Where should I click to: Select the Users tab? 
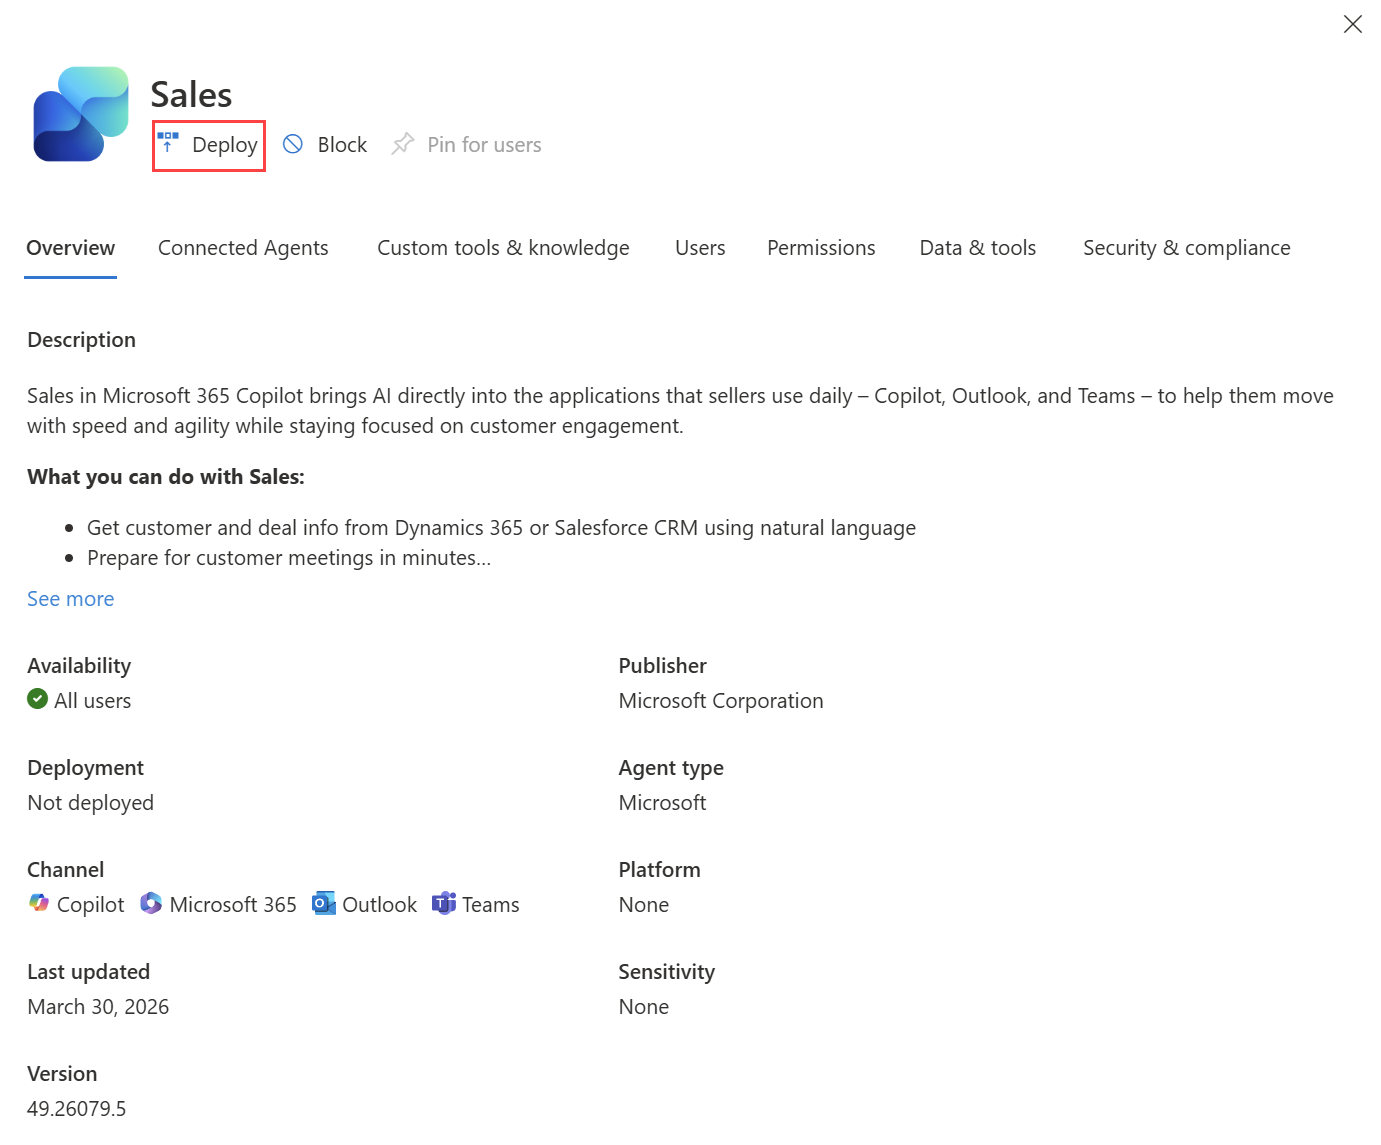coord(700,248)
